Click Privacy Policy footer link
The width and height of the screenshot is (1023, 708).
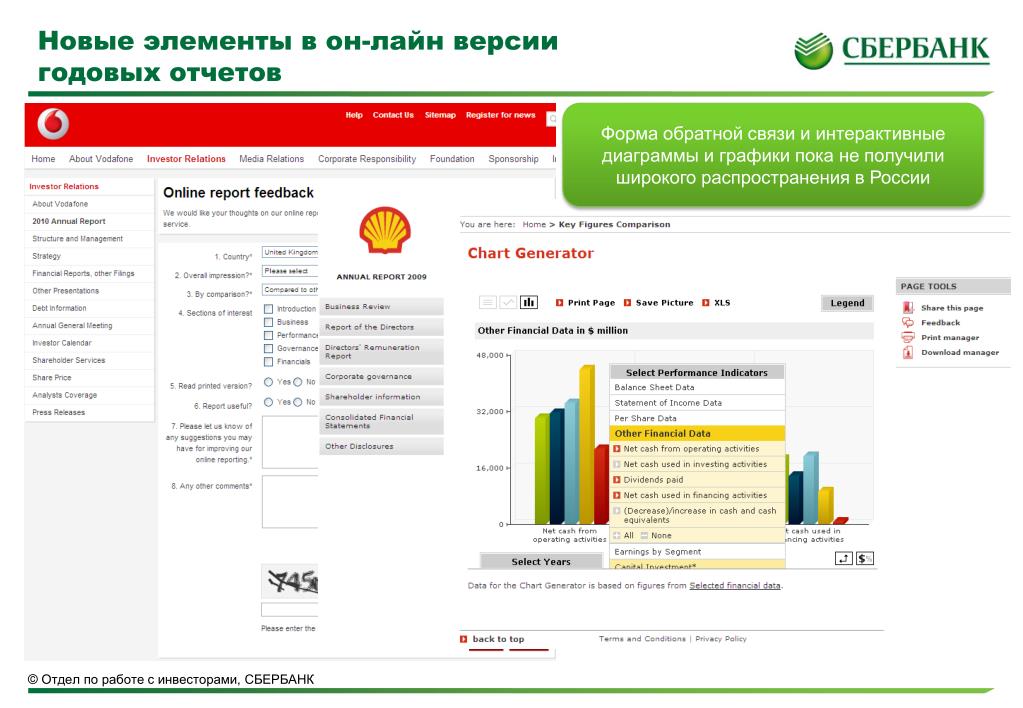(721, 639)
